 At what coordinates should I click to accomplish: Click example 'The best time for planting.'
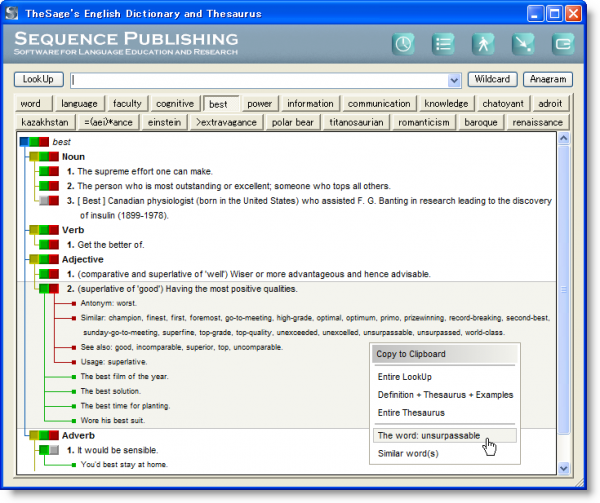pos(125,406)
